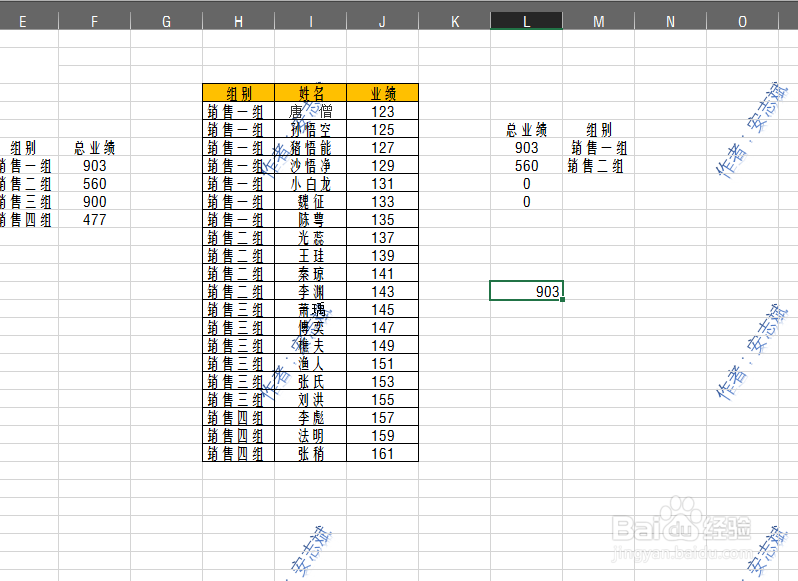Select column header H

(x=238, y=21)
